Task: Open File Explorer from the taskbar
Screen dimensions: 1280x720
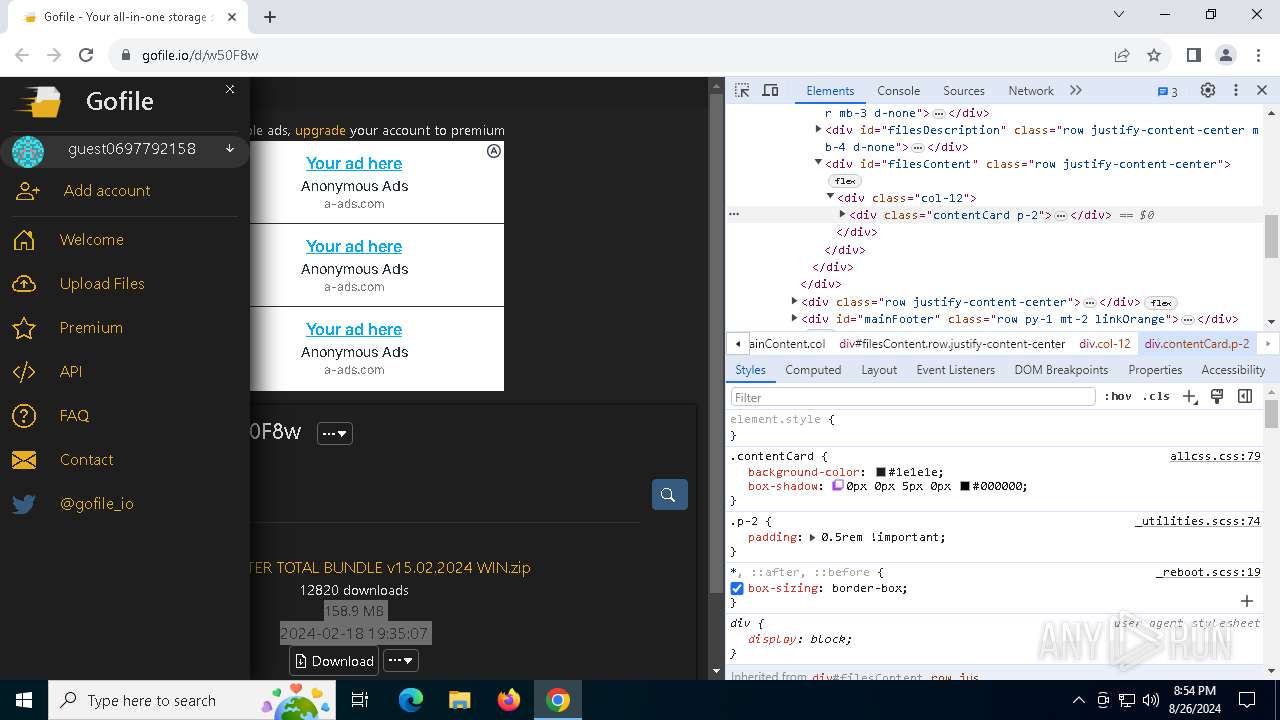Action: pos(459,700)
